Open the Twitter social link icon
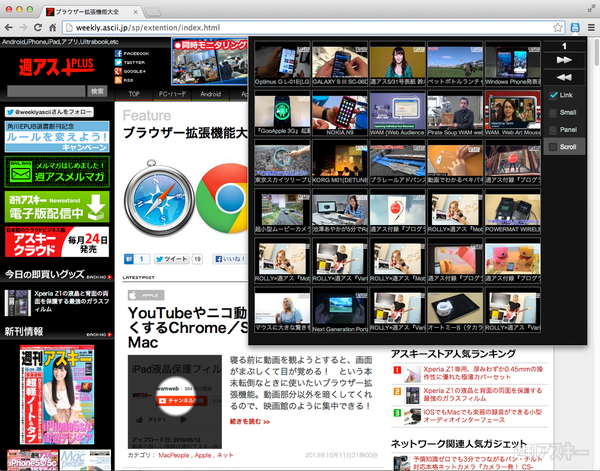This screenshot has width=600, height=471. [118, 62]
